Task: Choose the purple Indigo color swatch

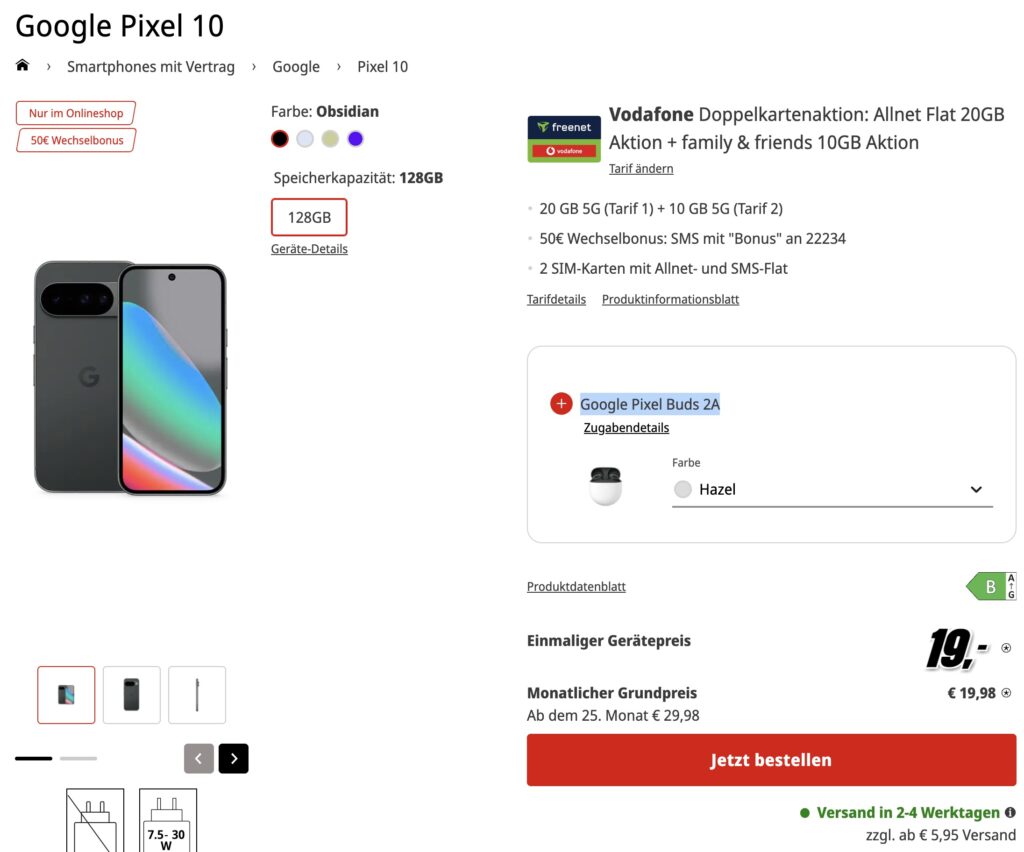Action: click(355, 139)
